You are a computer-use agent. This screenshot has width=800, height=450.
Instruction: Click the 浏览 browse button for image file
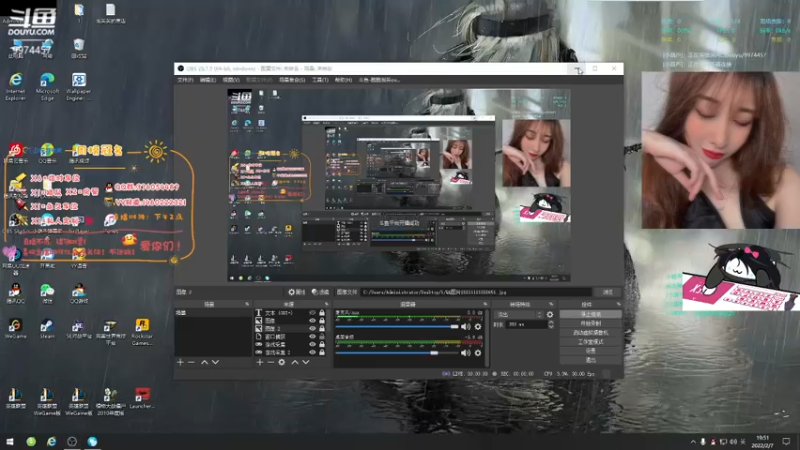tap(608, 292)
